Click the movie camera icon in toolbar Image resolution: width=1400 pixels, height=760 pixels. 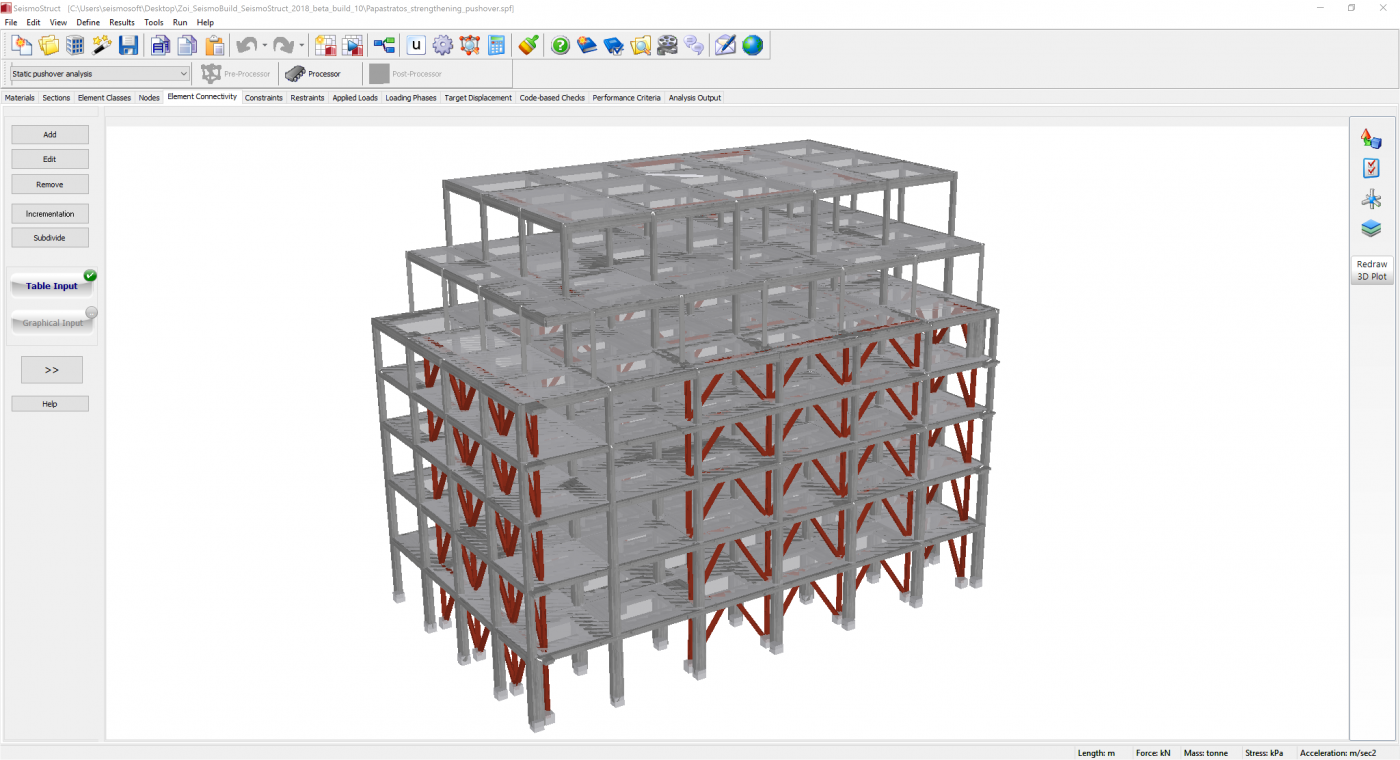click(667, 45)
